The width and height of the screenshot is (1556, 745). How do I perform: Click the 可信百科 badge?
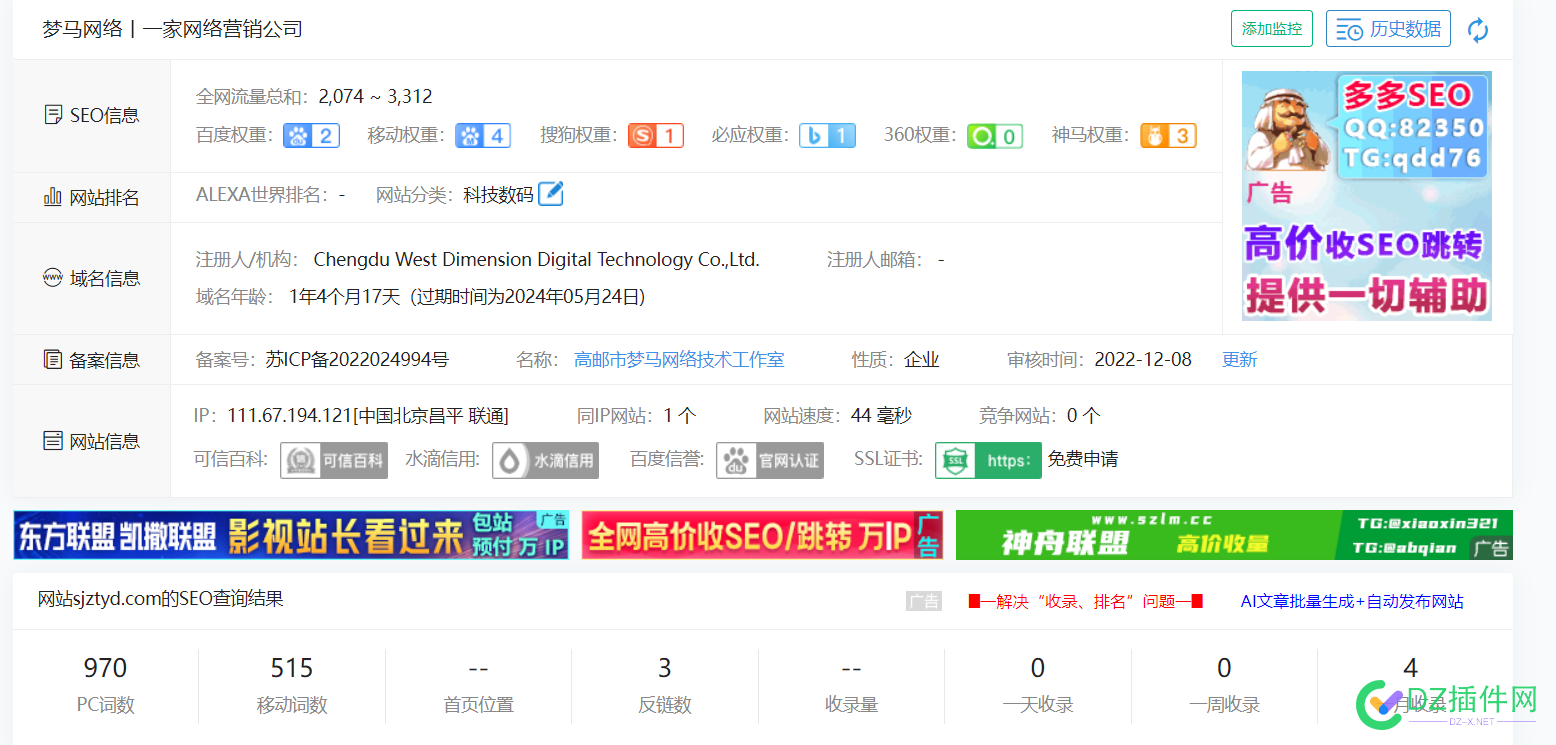tap(334, 460)
